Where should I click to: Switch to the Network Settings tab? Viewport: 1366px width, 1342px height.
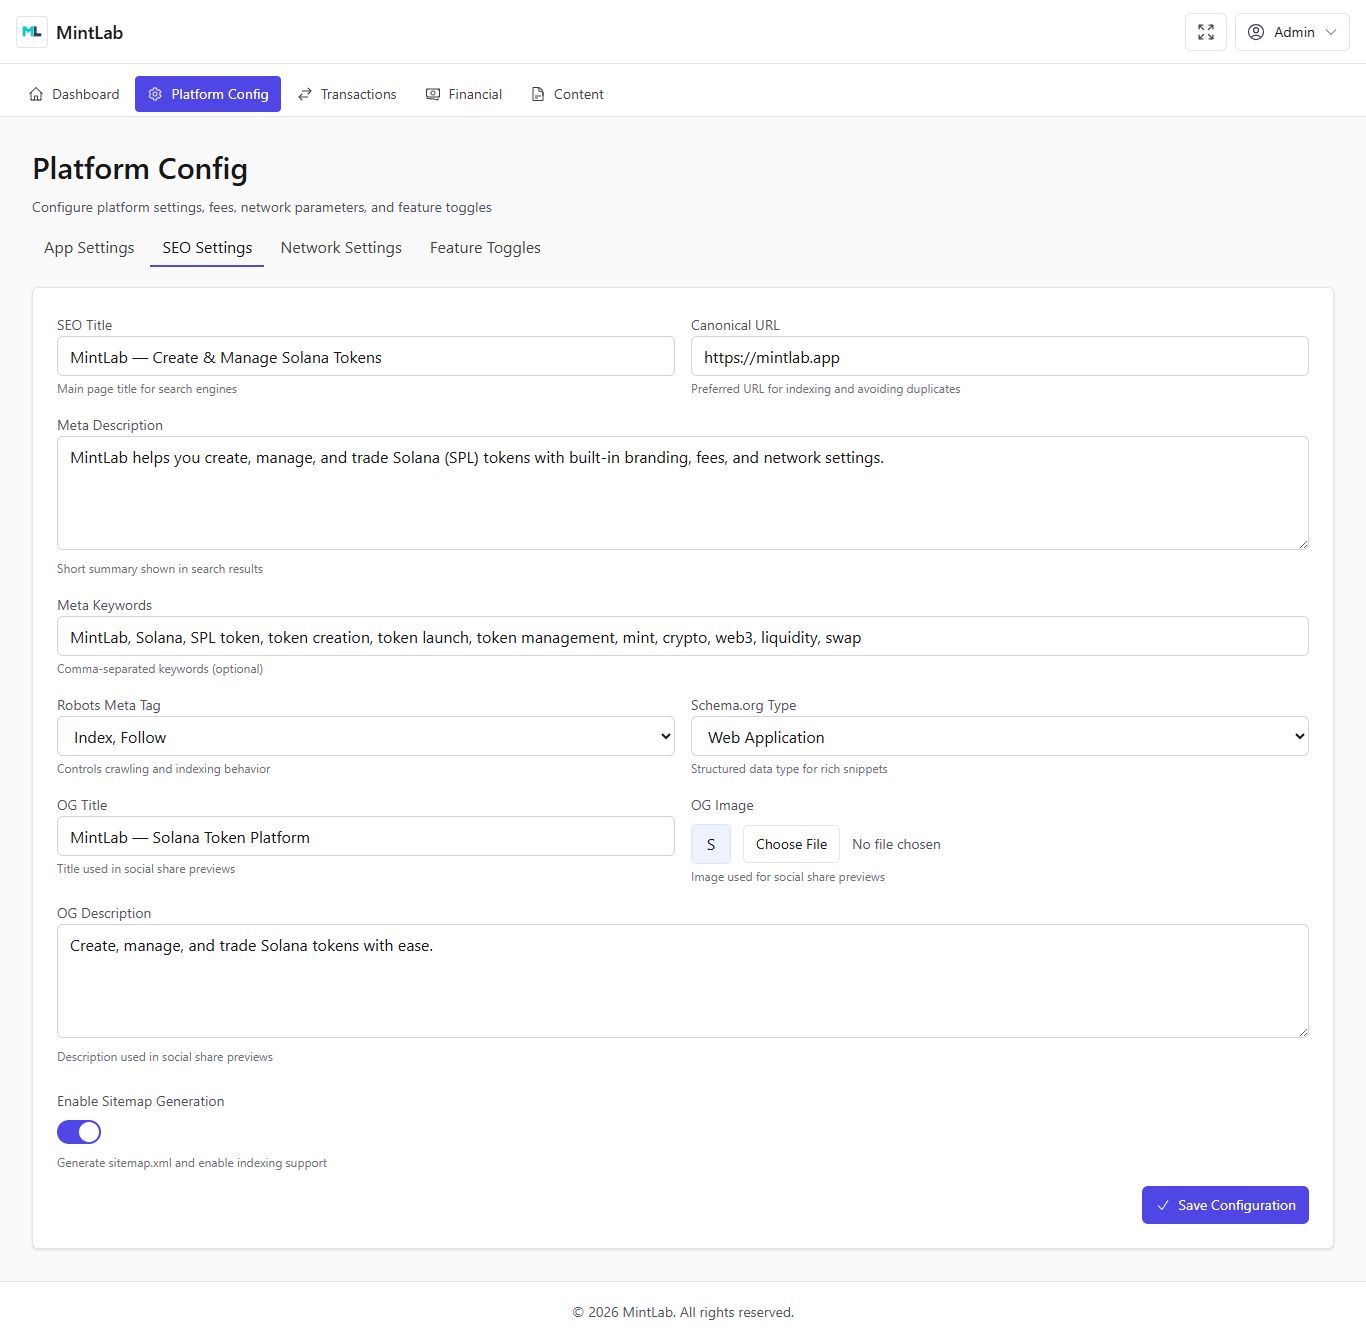pos(341,248)
